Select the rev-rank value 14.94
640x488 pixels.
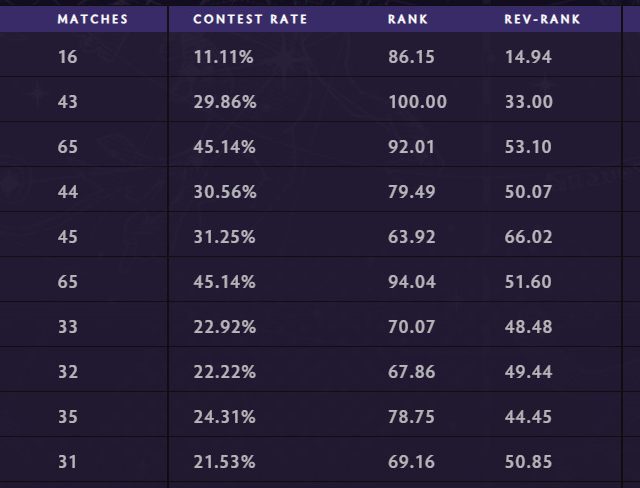(529, 57)
